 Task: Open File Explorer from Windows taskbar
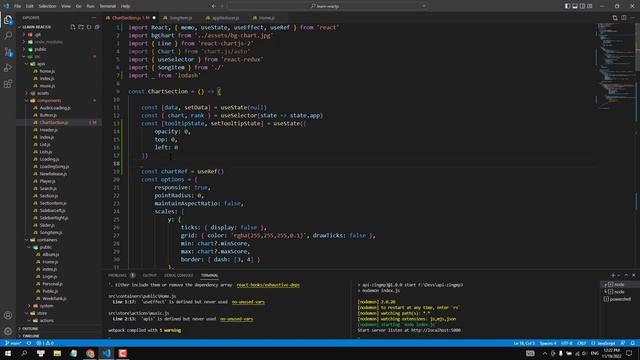coord(57,353)
